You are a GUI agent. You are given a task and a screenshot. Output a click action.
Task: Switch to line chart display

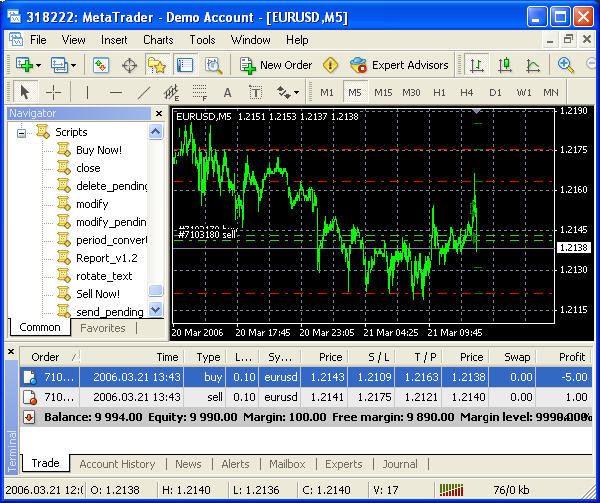533,65
